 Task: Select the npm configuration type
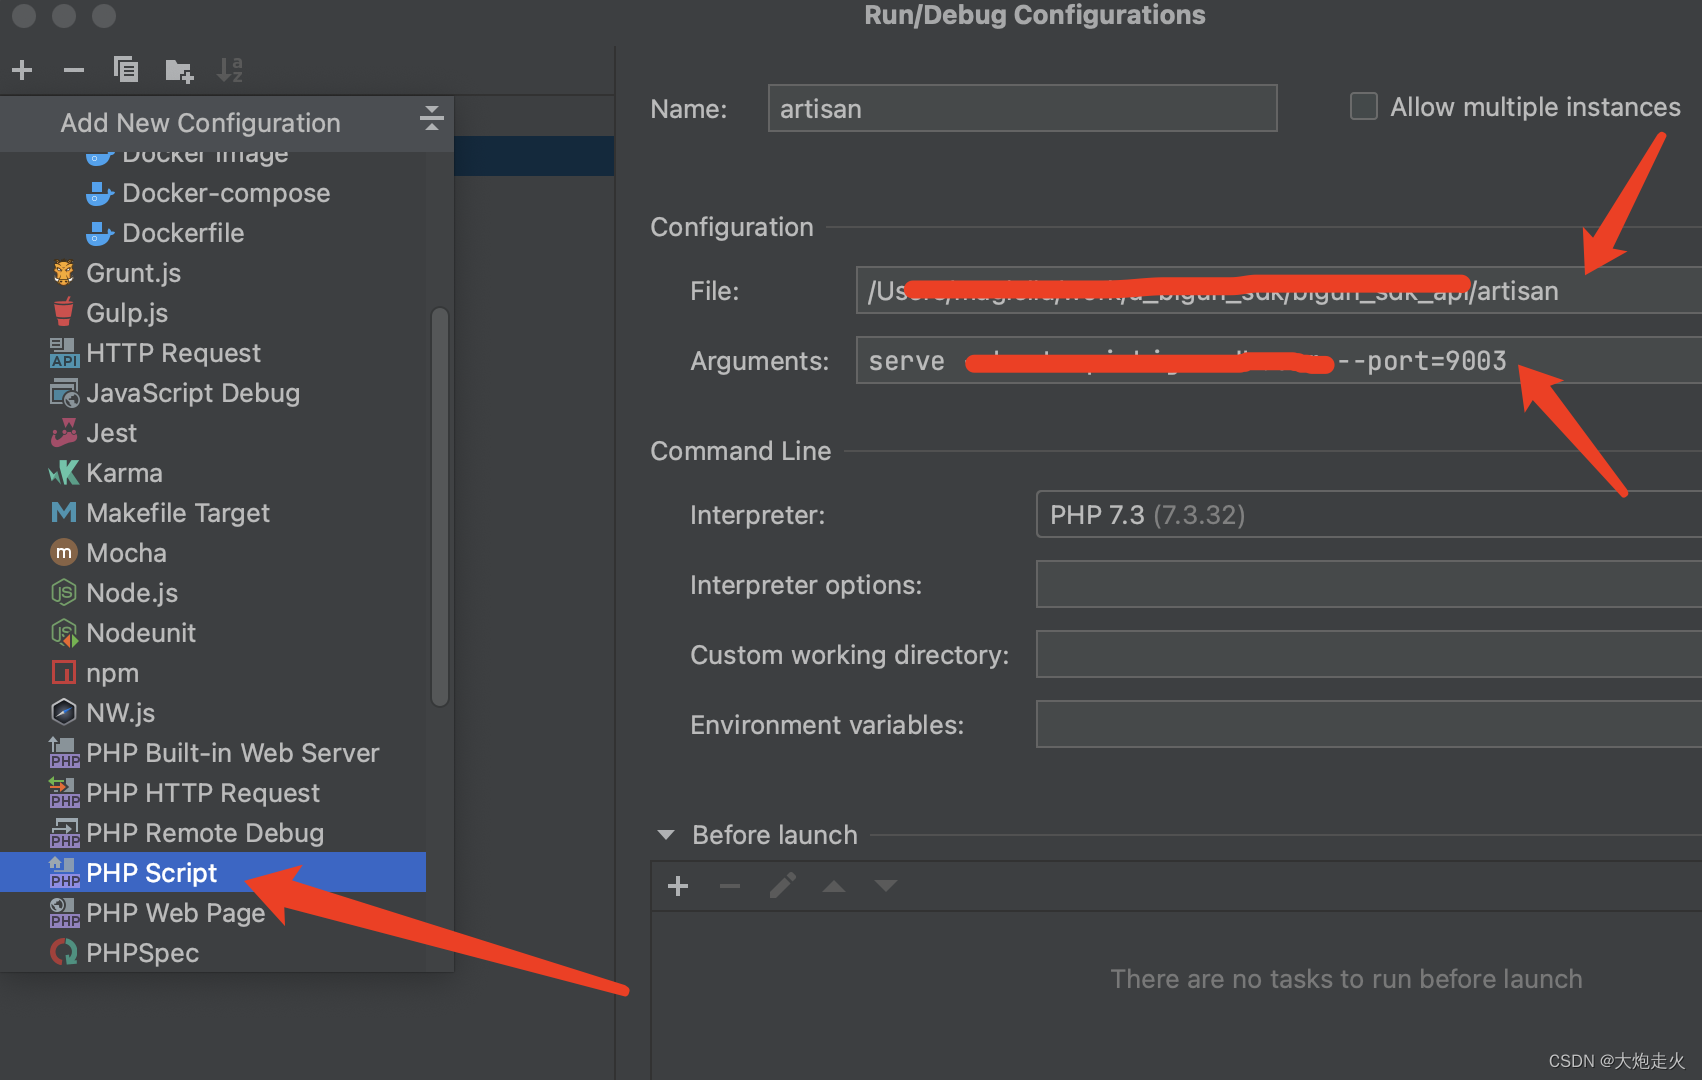[x=112, y=672]
